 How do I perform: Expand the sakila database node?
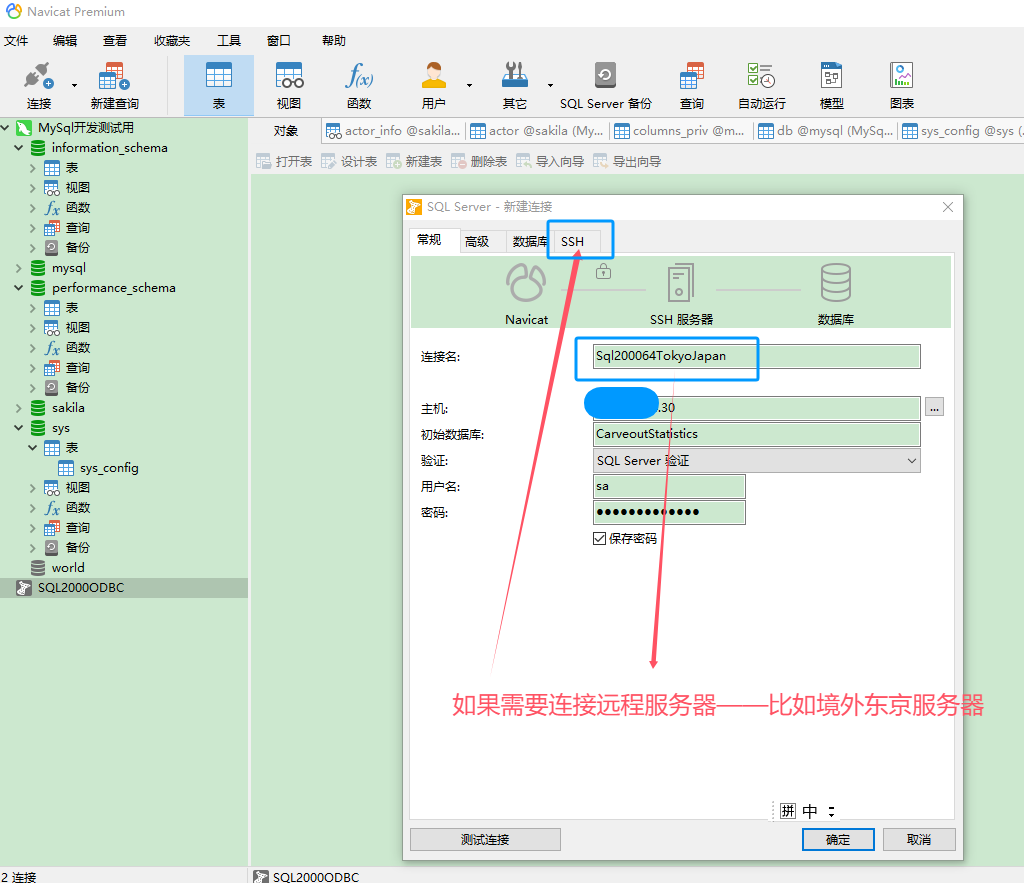coord(18,408)
